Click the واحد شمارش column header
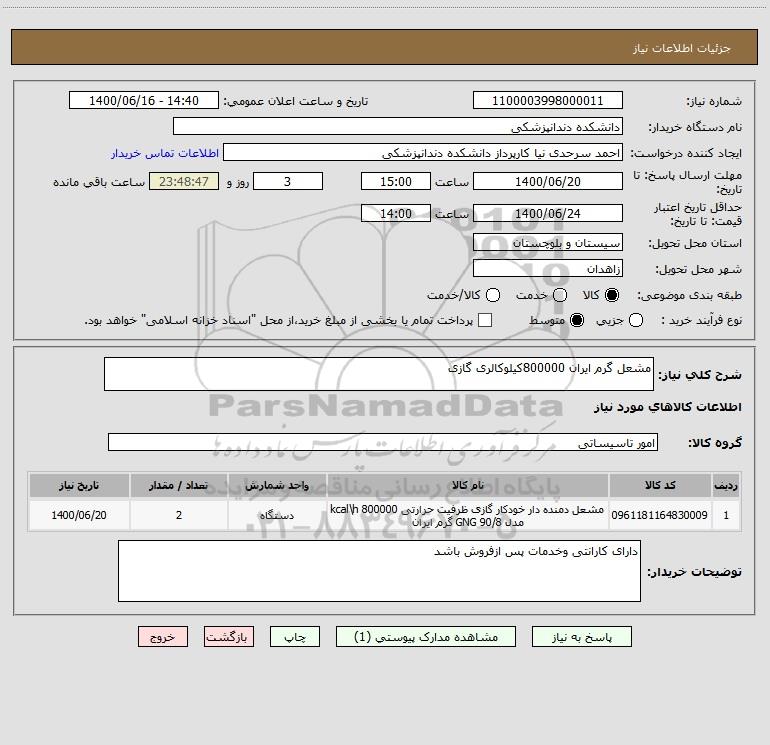This screenshot has height=745, width=770. [277, 485]
